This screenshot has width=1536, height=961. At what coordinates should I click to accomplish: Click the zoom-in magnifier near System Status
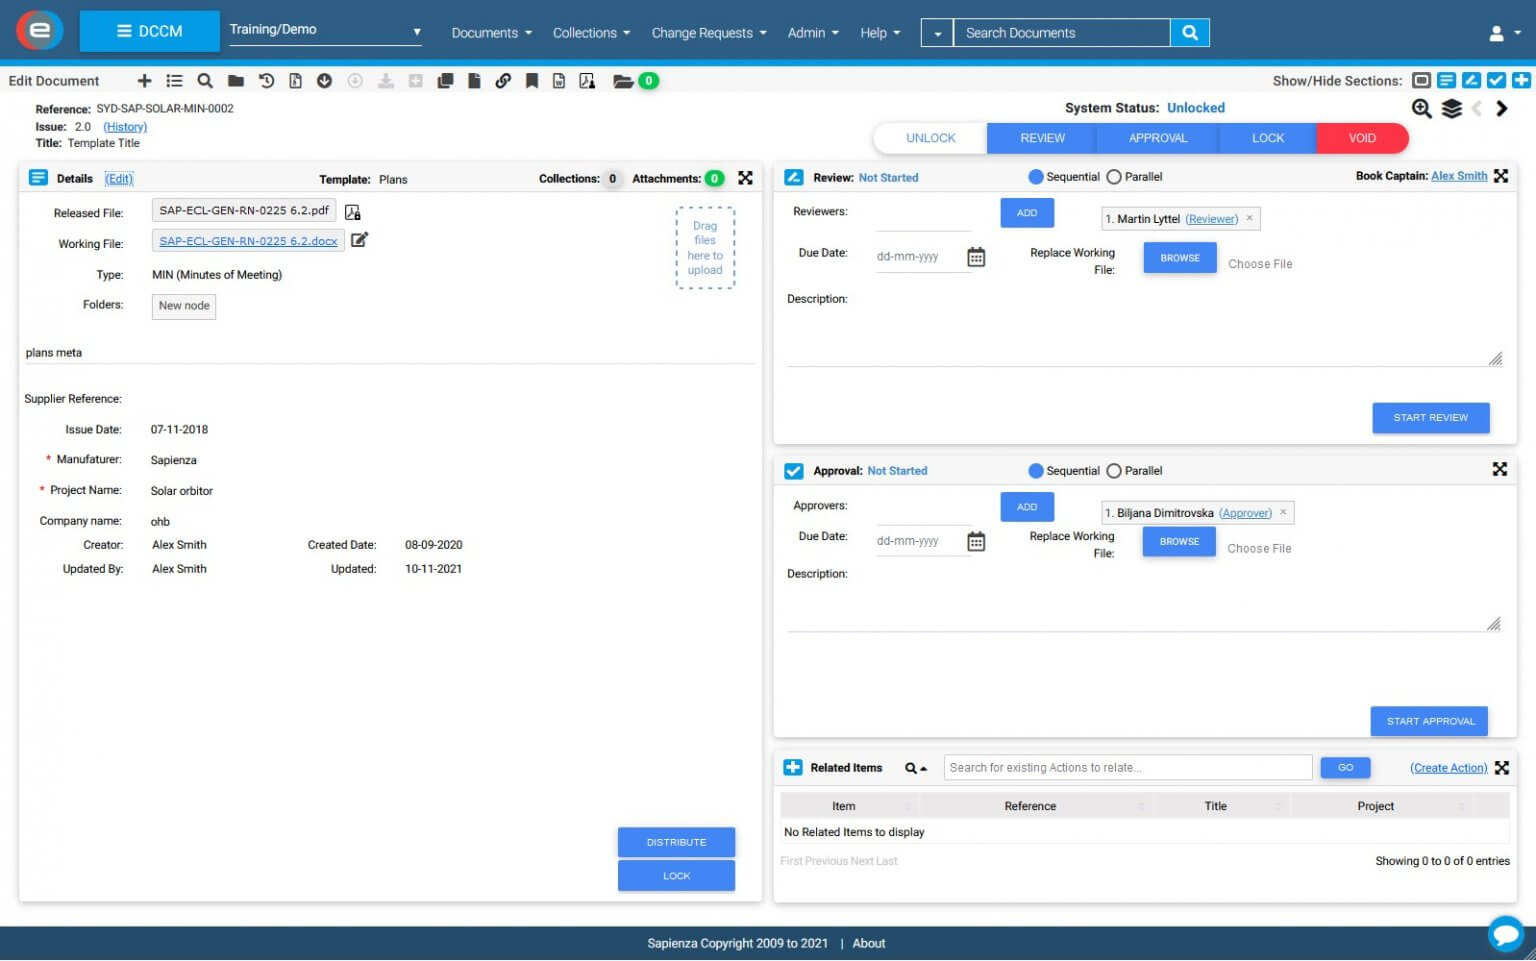(x=1421, y=109)
